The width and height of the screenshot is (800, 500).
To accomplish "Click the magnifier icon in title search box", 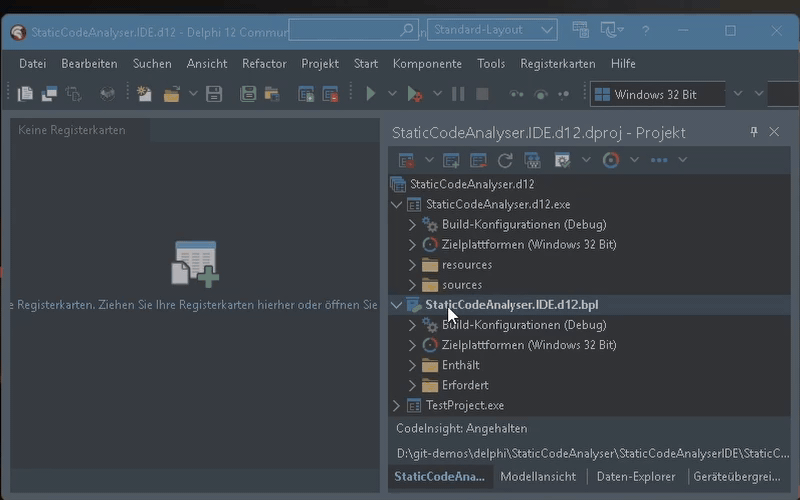I will click(407, 30).
